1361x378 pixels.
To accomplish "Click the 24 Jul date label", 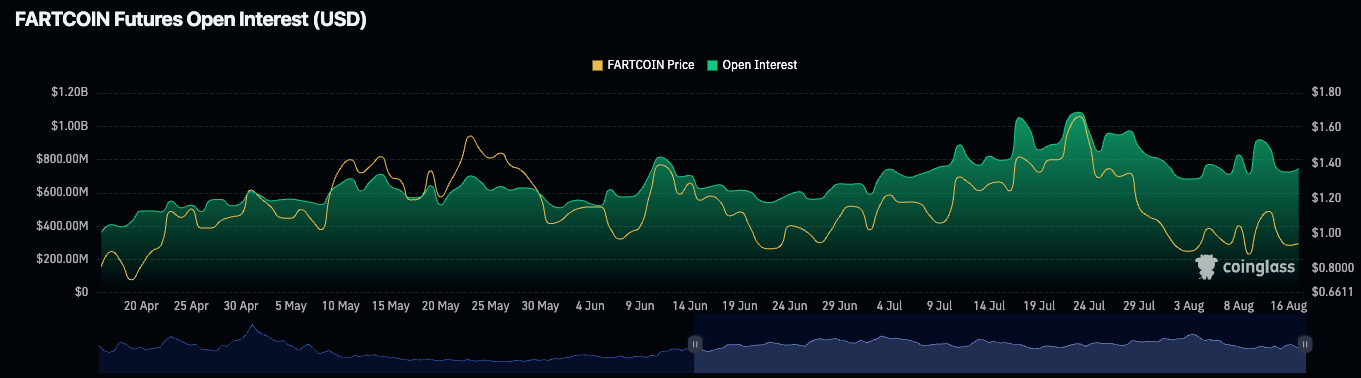I will [1090, 306].
